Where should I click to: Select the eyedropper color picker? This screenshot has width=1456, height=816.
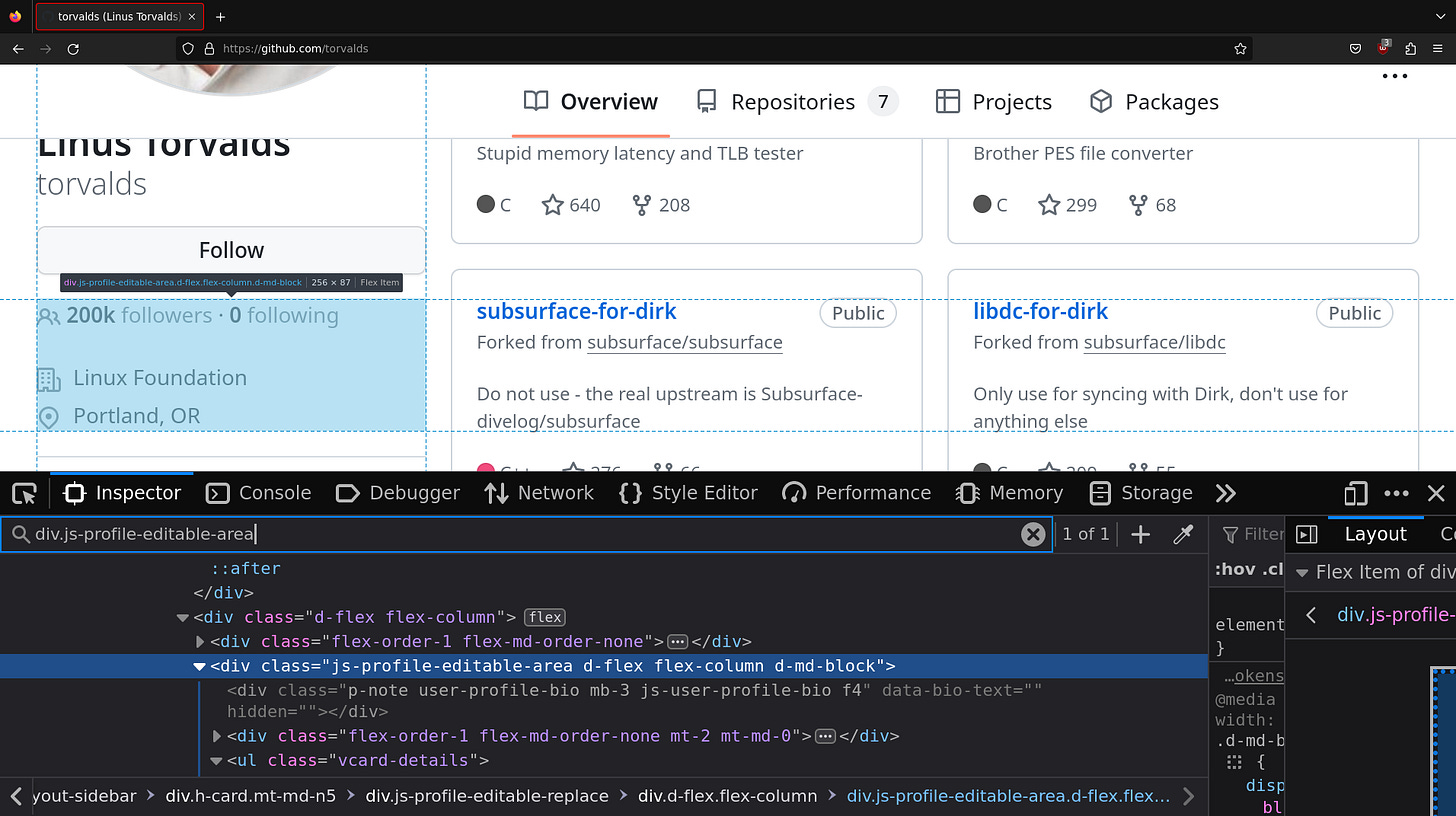click(1183, 534)
